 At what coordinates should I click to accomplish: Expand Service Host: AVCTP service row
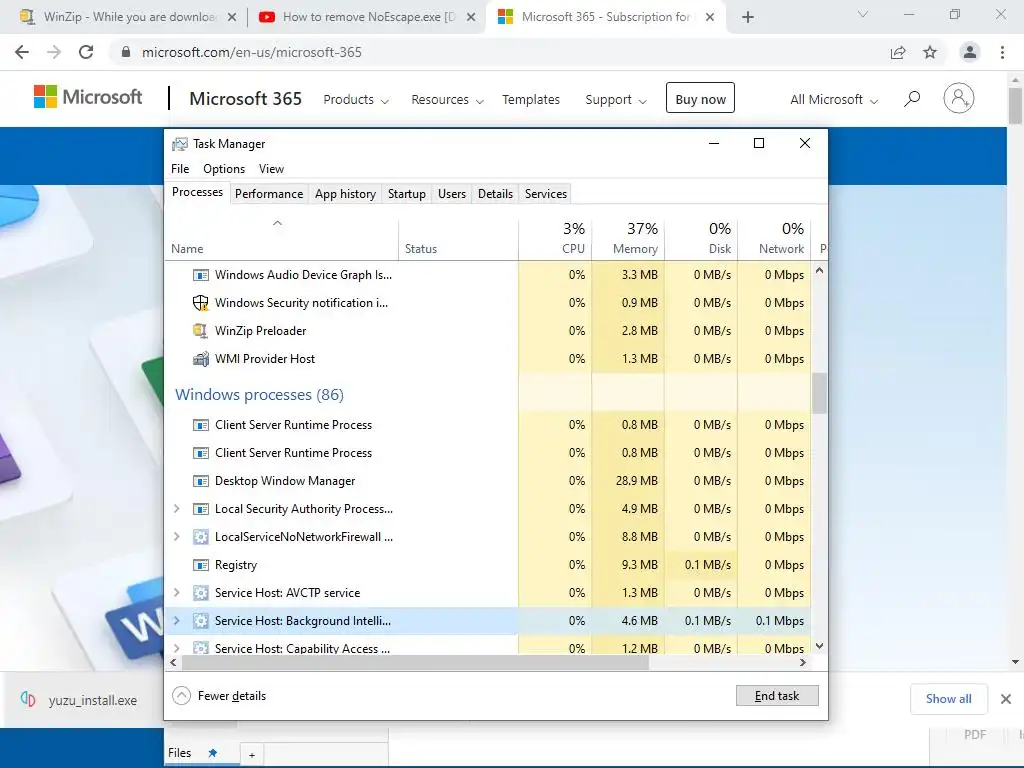coord(176,593)
